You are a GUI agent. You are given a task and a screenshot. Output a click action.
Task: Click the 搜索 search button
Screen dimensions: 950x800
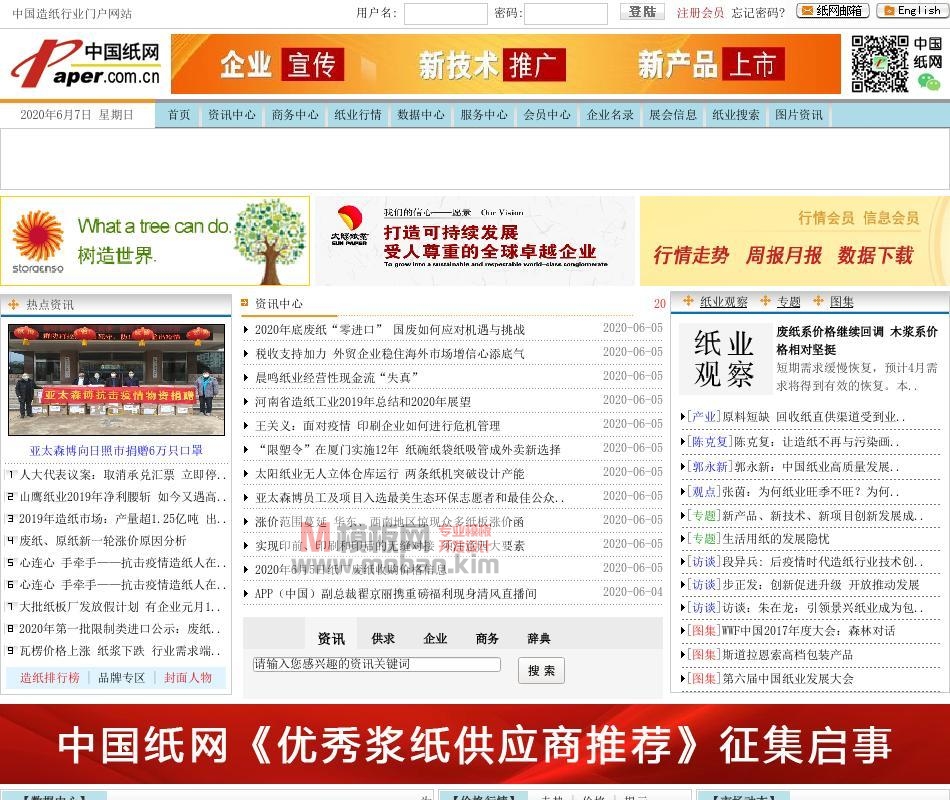coord(541,670)
